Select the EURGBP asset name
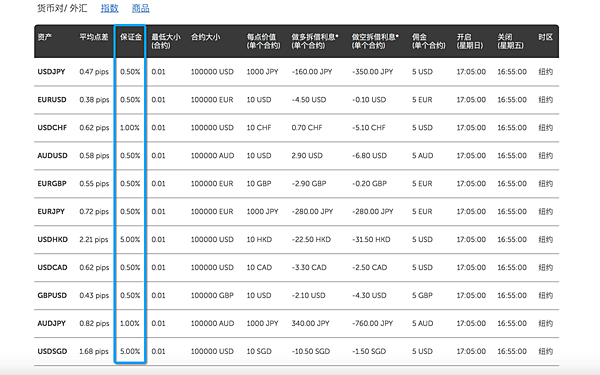The image size is (600, 375). (x=52, y=183)
